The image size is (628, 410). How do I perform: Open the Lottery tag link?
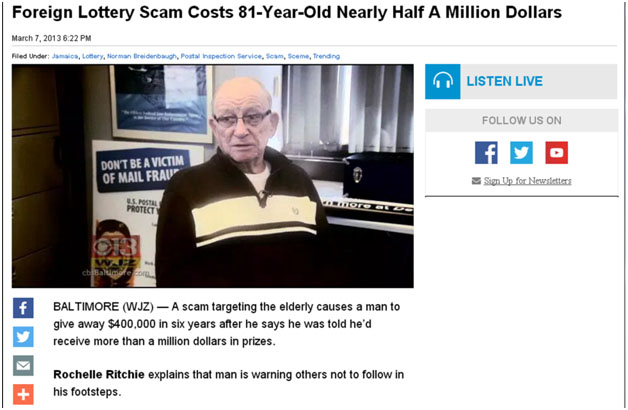click(x=93, y=56)
